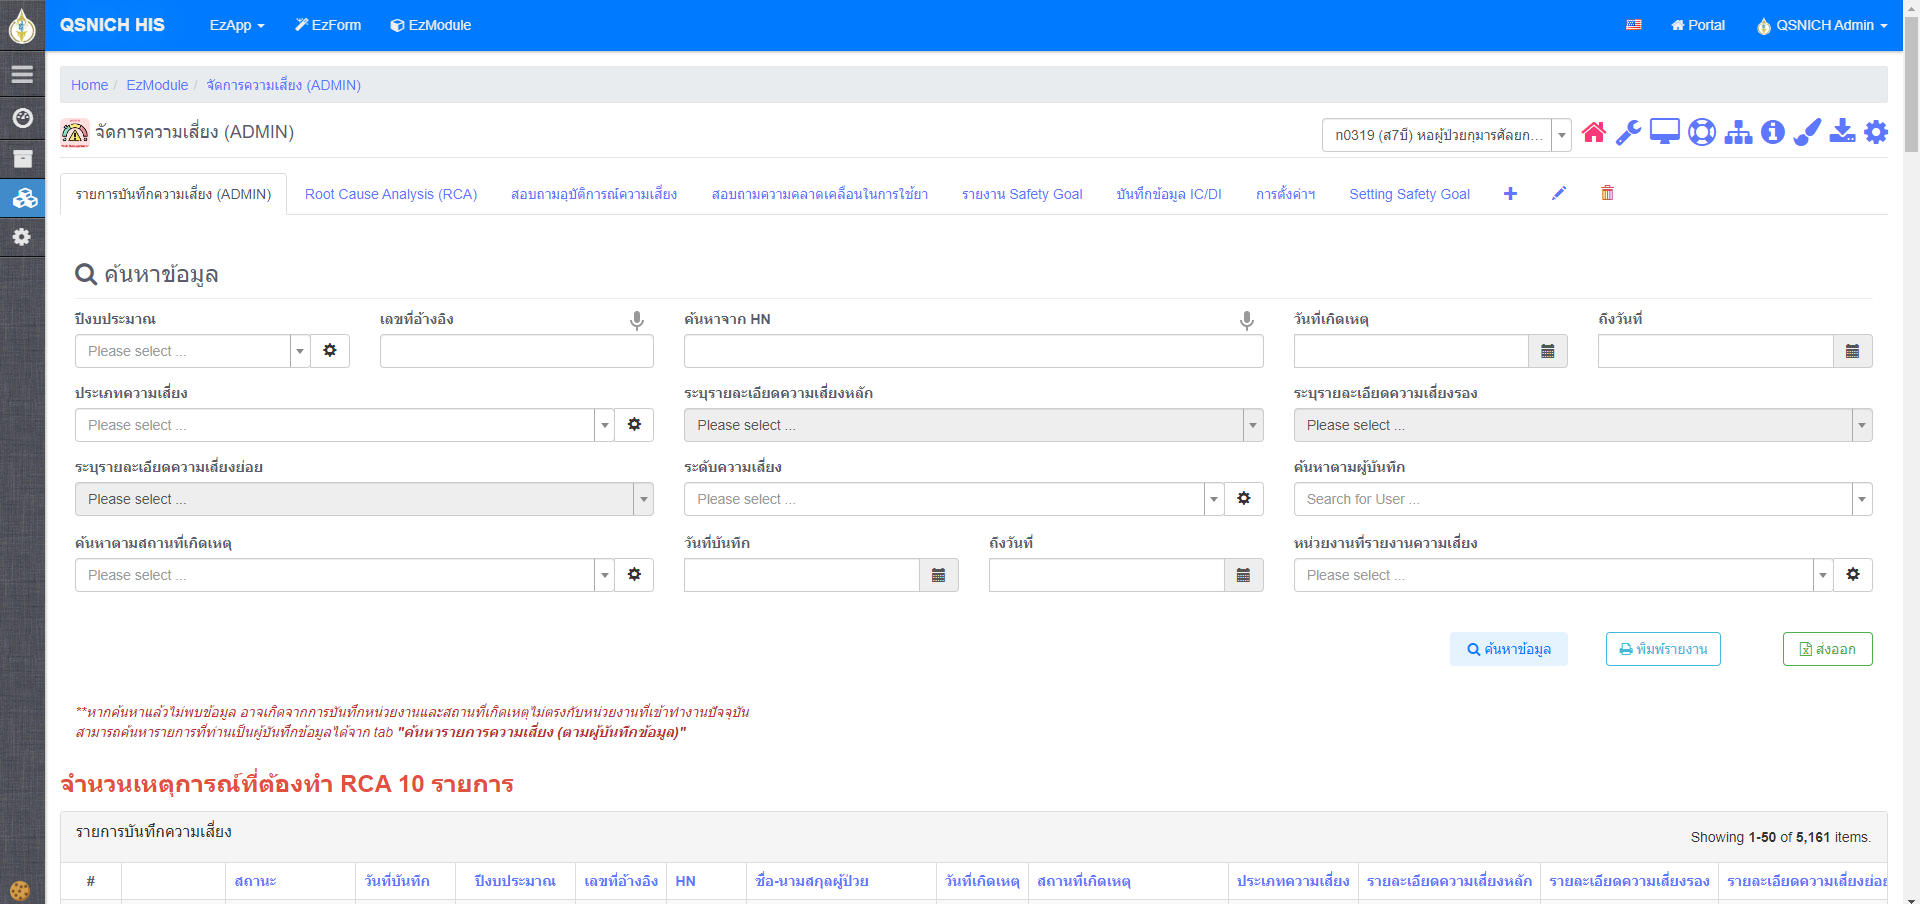Screen dimensions: 1920x904
Task: Click the gear button beside ปีงบประมาณ dropdown
Action: pos(330,351)
